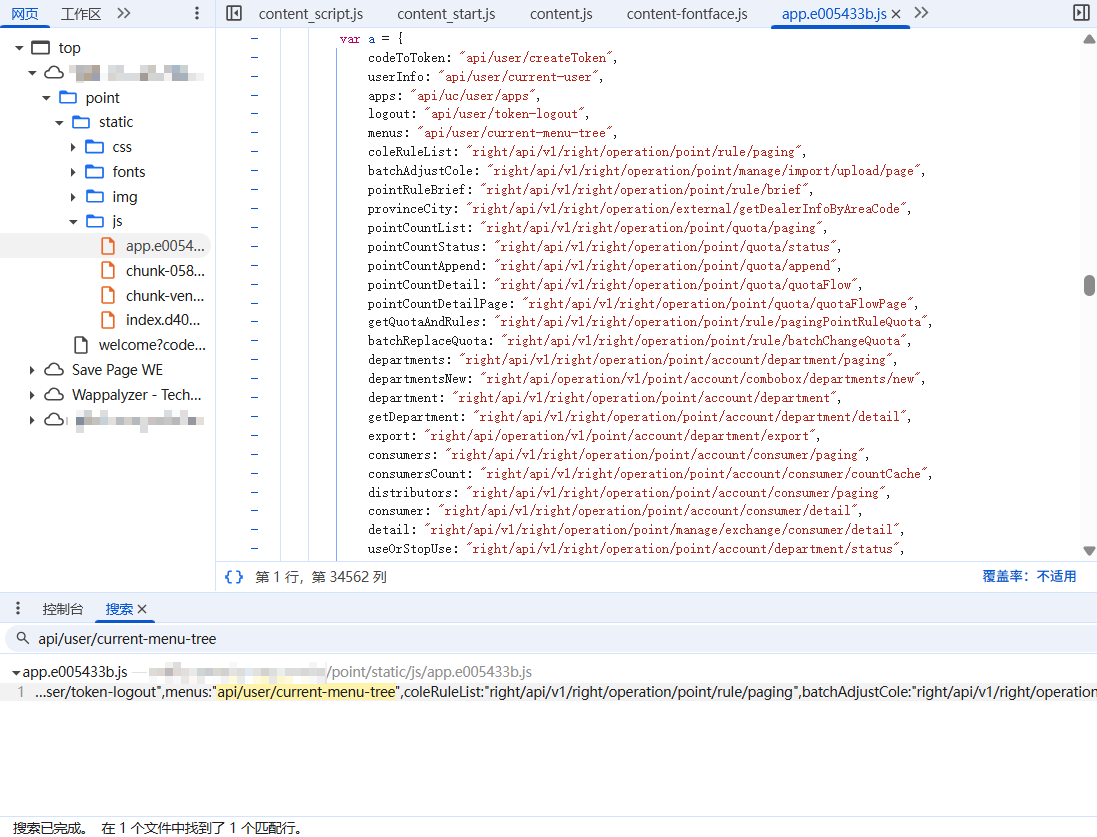The height and width of the screenshot is (837, 1097).
Task: Switch to the 控制台 drawer tab
Action: [x=62, y=609]
